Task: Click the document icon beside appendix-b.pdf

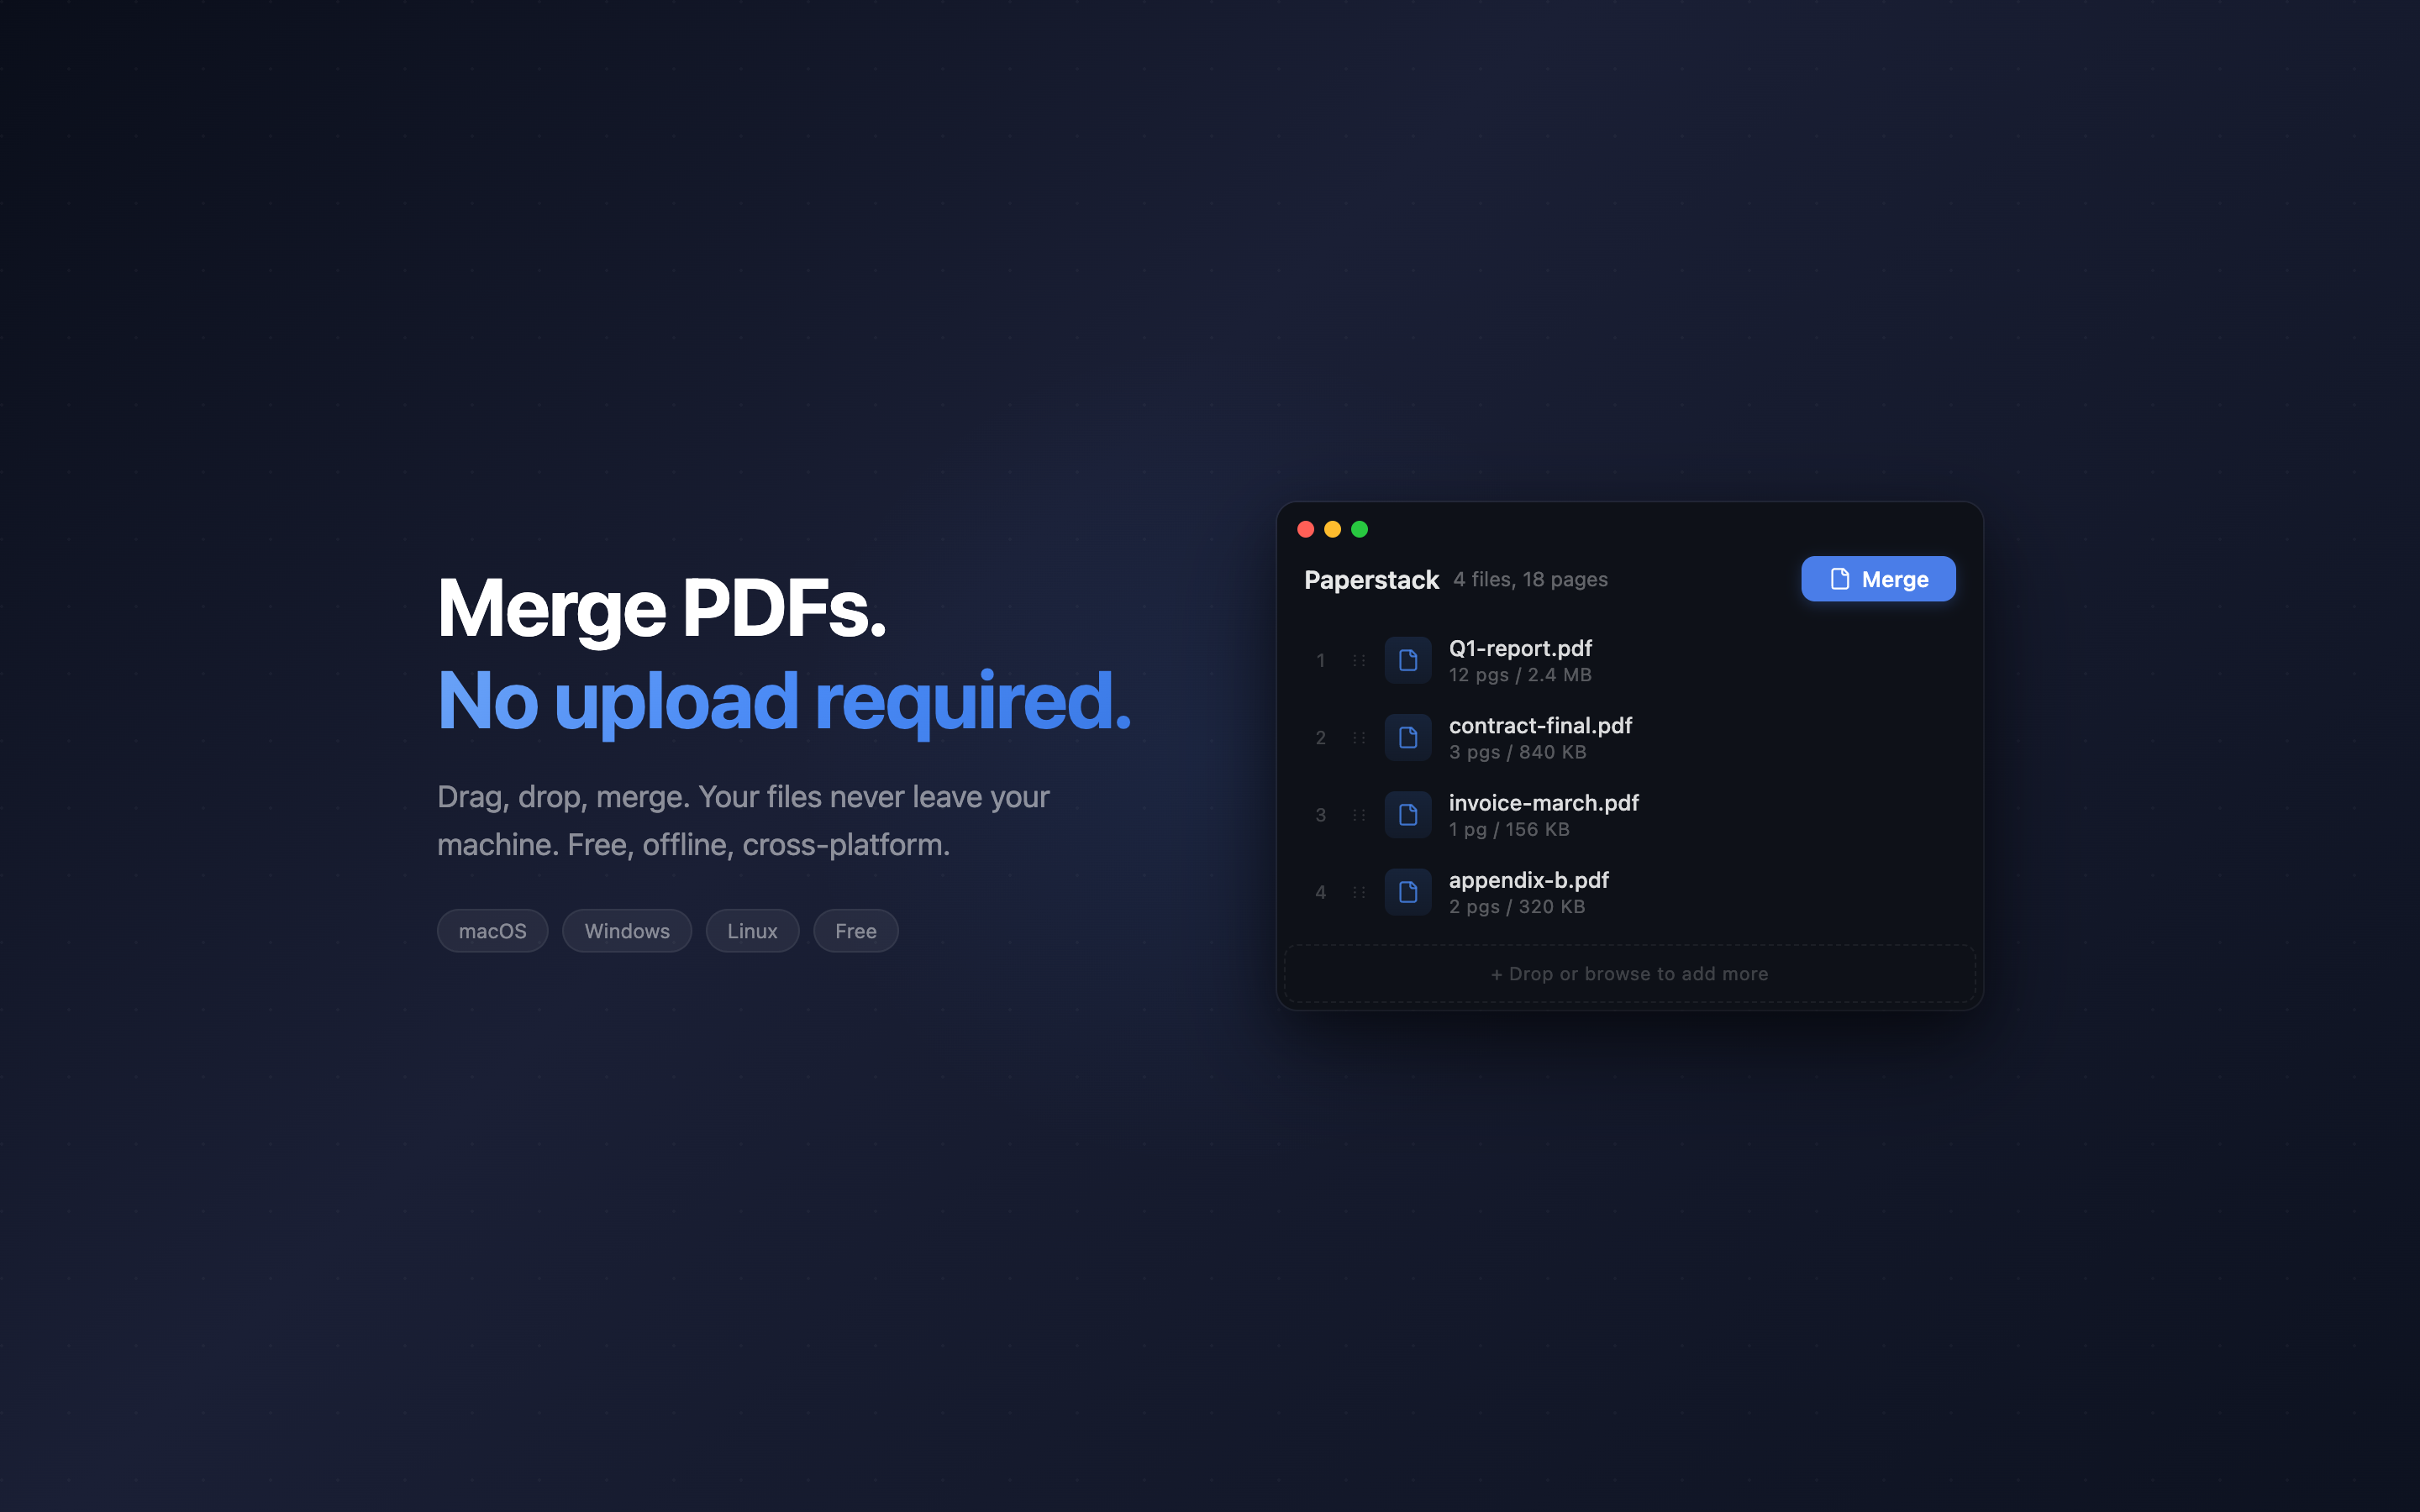Action: coord(1408,892)
